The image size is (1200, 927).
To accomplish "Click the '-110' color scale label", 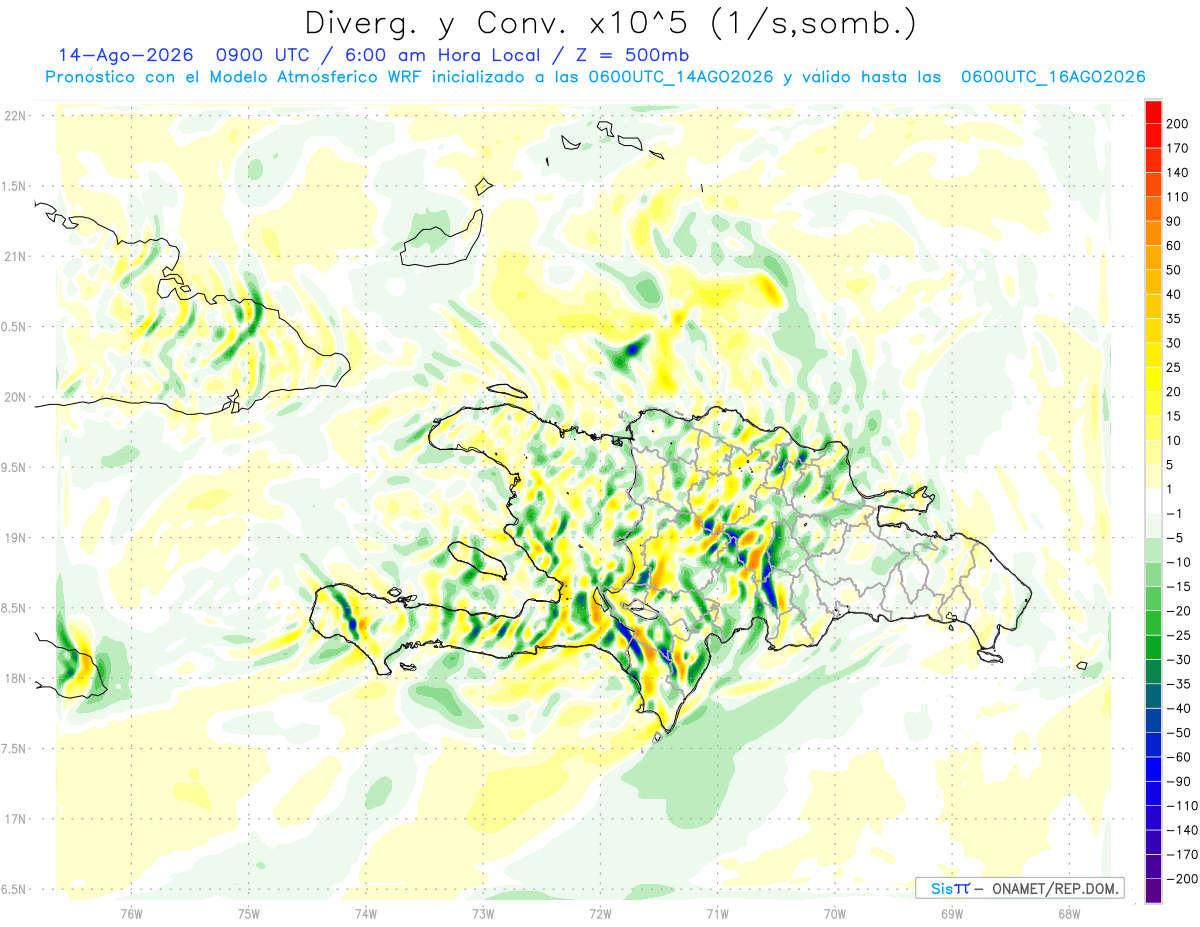I will click(1182, 806).
